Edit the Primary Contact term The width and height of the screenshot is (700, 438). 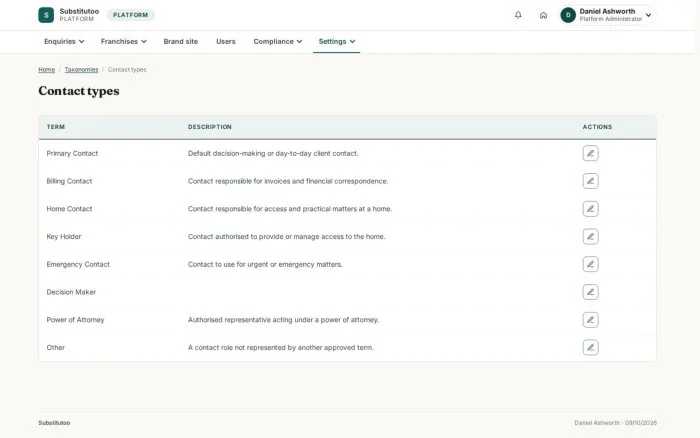point(590,153)
